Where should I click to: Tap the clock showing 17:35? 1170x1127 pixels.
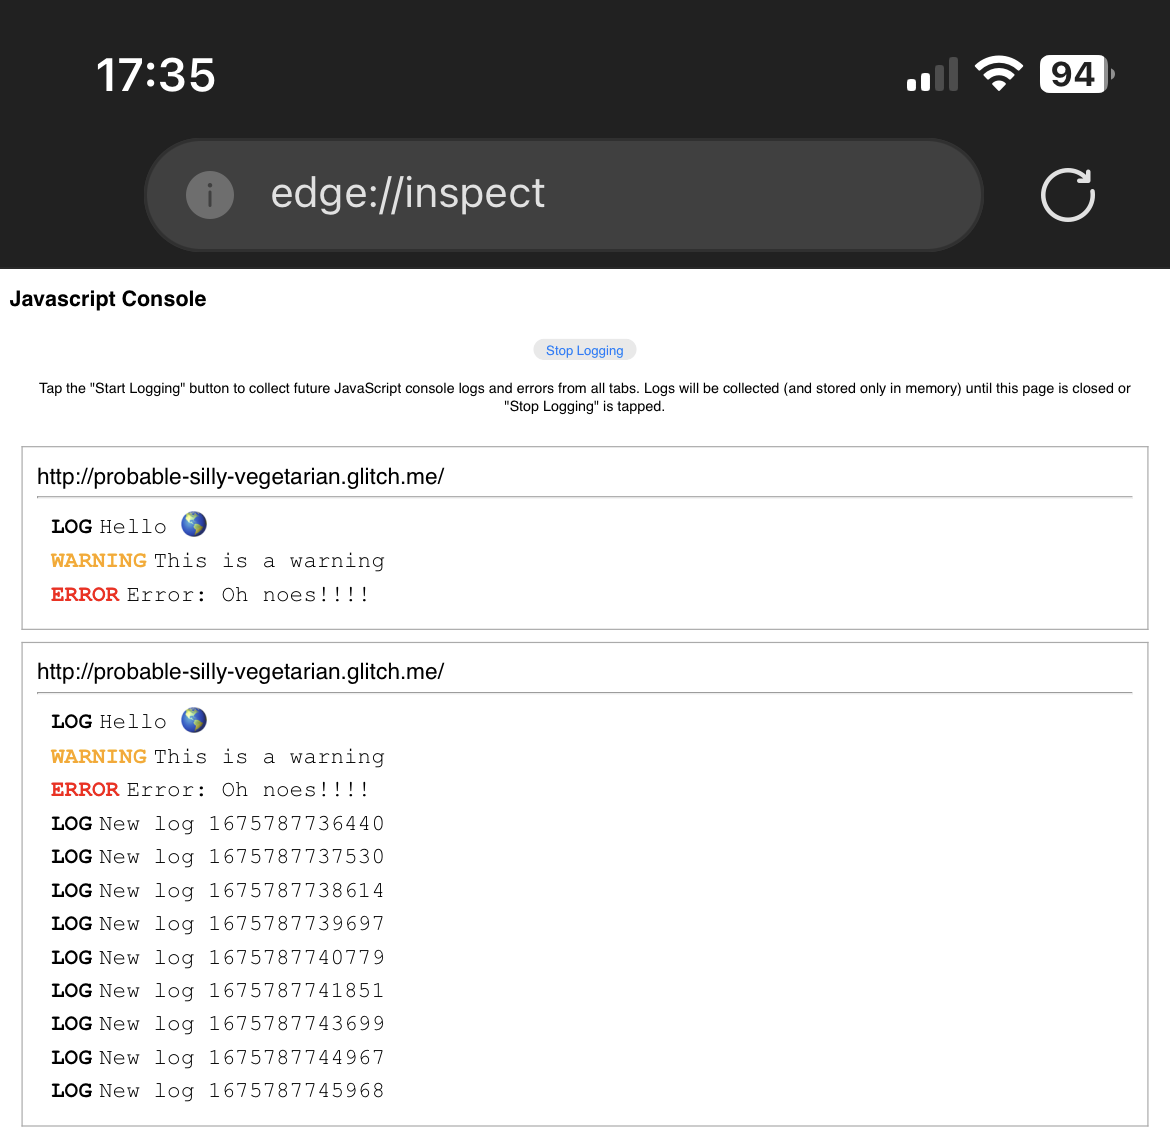(156, 74)
